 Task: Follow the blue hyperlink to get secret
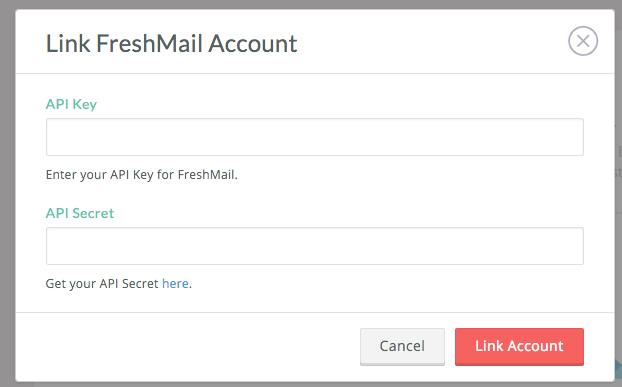click(175, 284)
